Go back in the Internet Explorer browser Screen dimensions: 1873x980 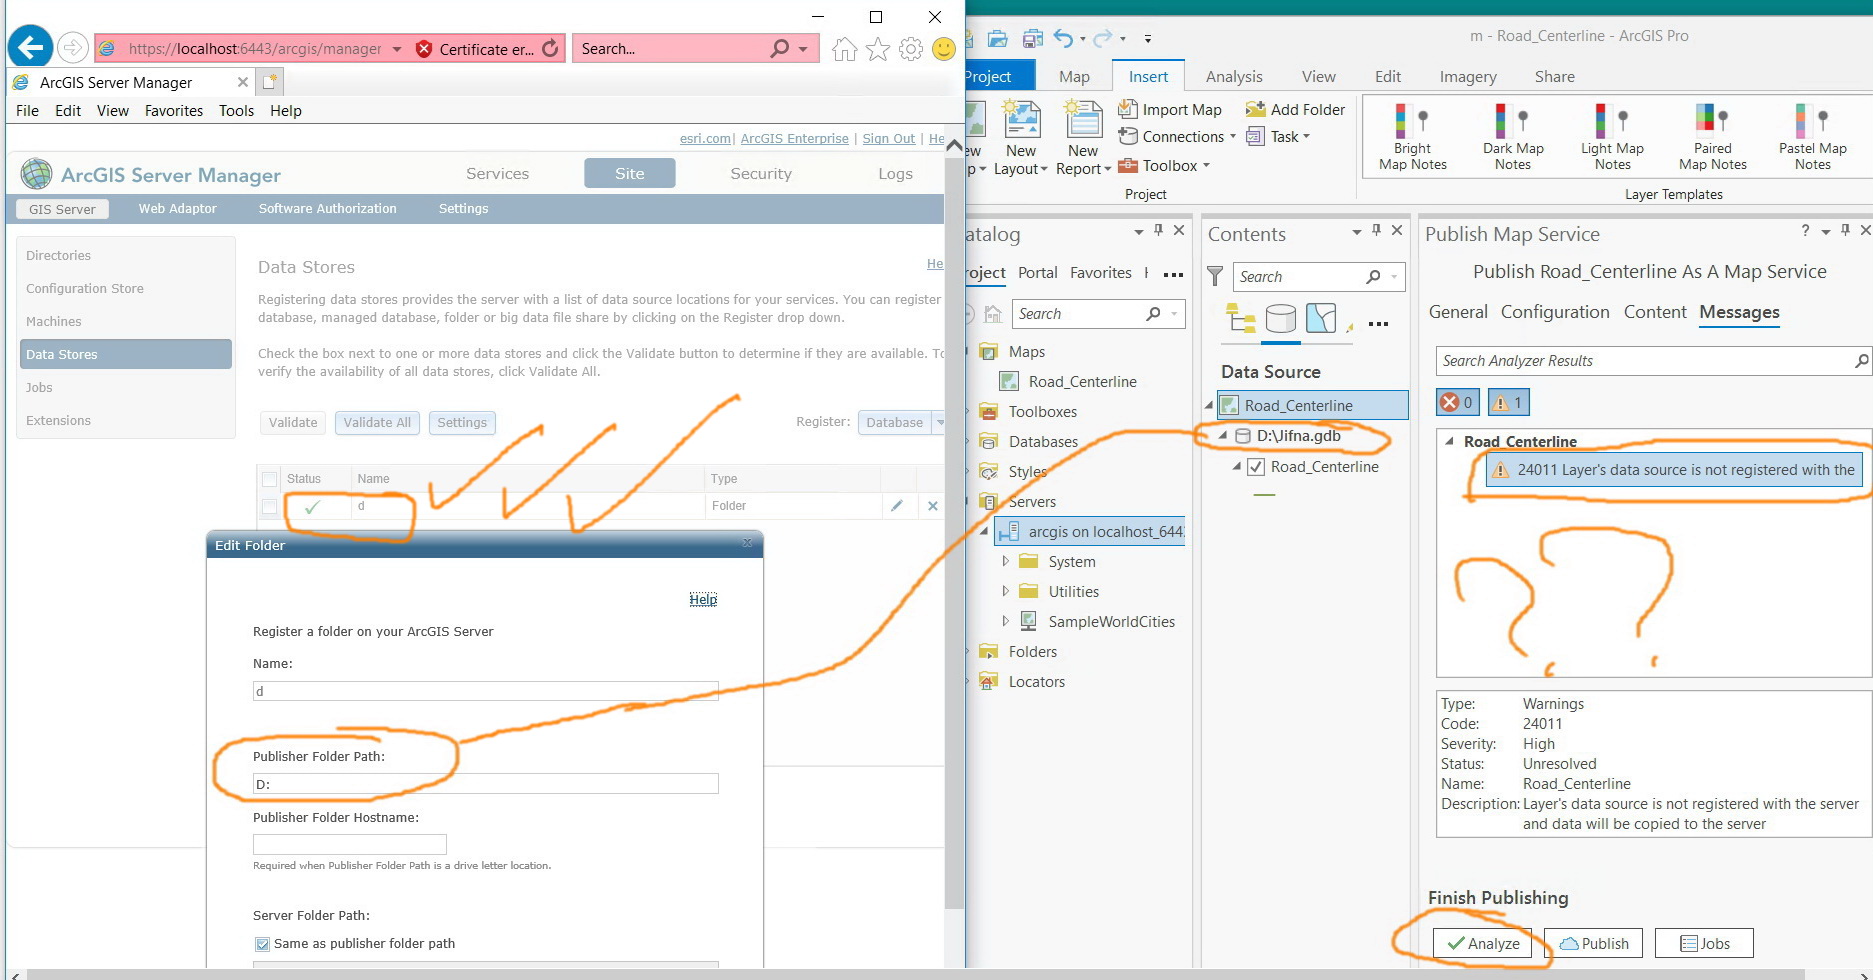click(x=31, y=47)
